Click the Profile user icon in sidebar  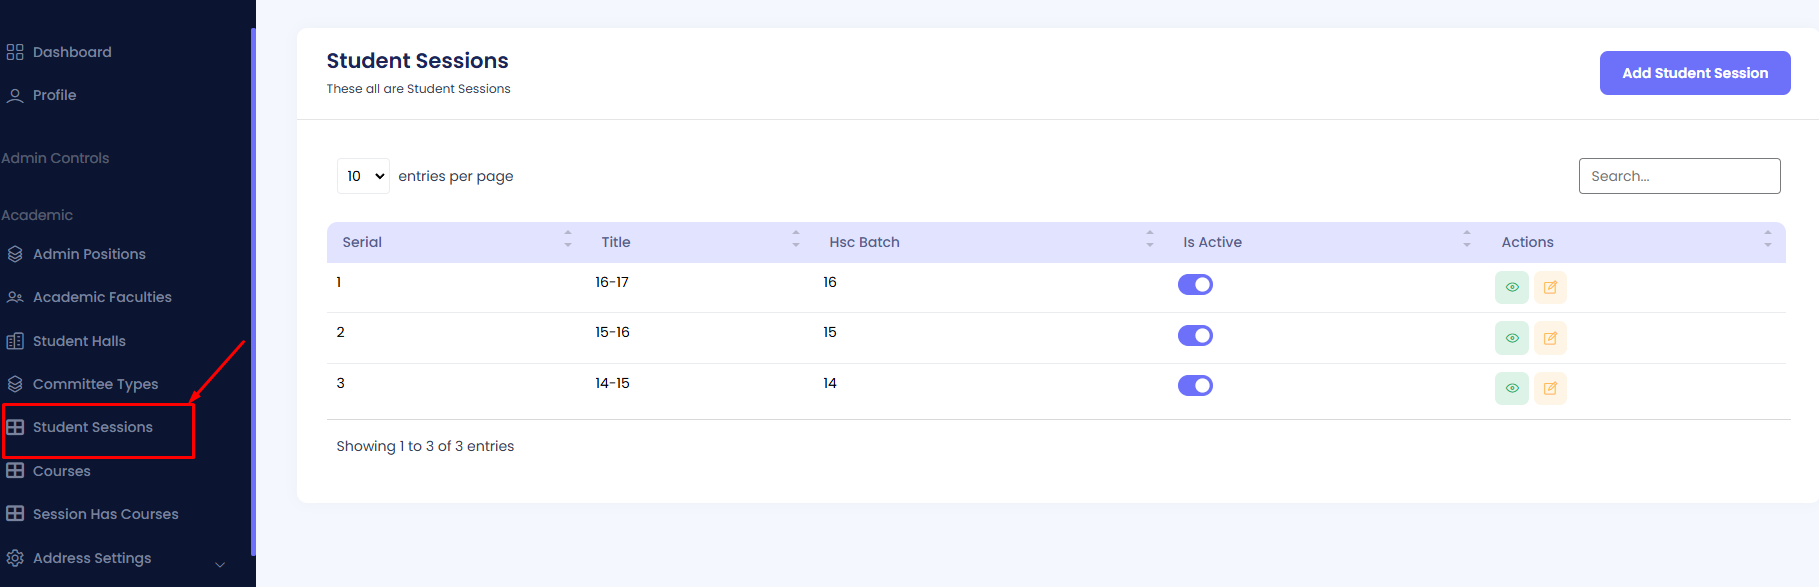15,95
